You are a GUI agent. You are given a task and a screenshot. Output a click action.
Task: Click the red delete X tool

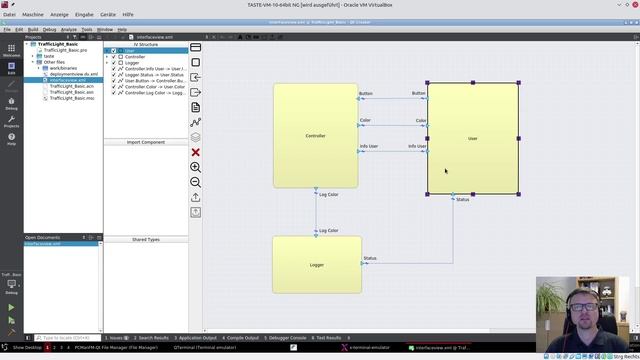pos(196,152)
